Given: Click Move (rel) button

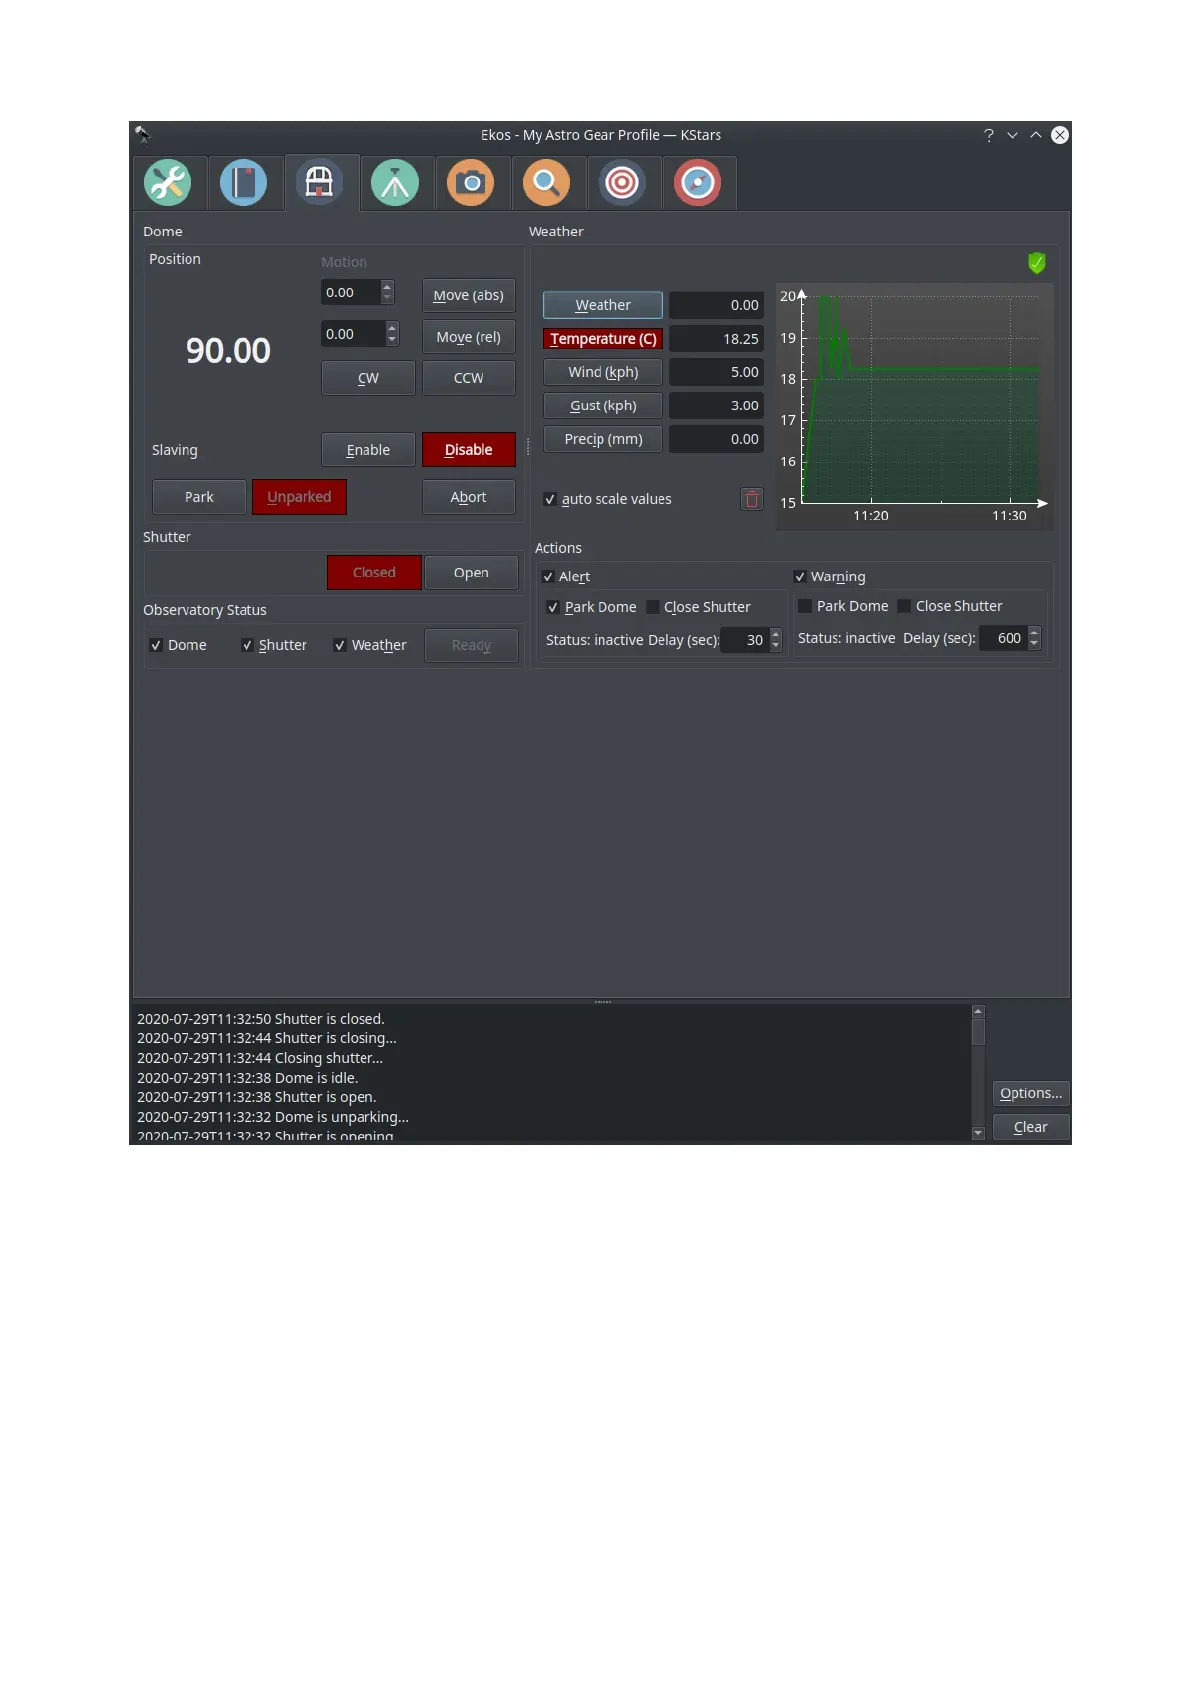Looking at the screenshot, I should coord(468,337).
